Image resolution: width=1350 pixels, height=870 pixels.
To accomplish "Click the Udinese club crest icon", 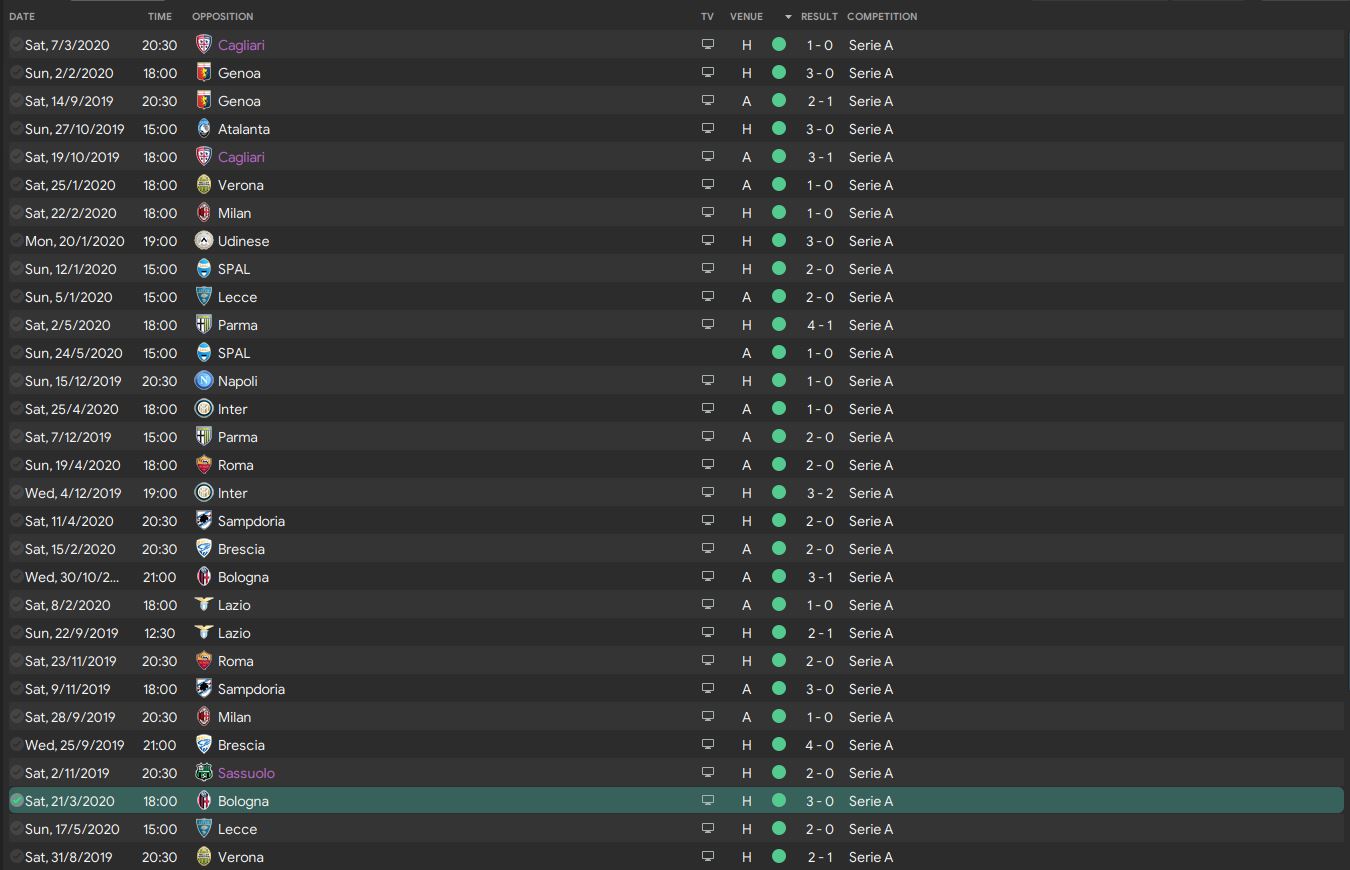I will 203,241.
